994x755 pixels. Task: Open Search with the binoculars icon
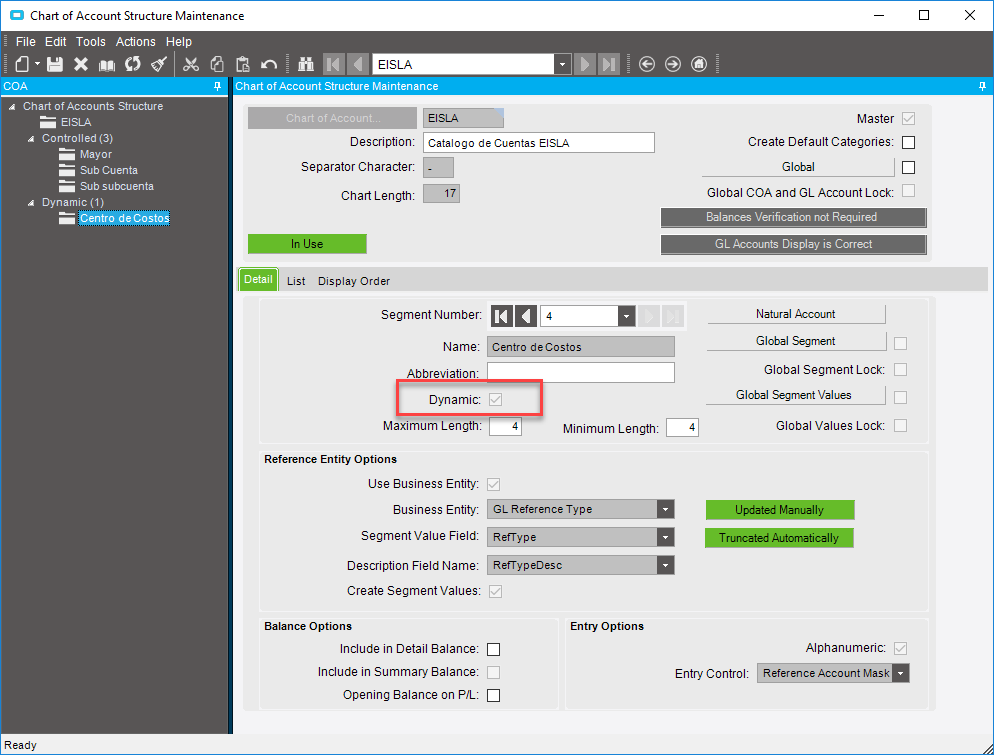tap(306, 64)
